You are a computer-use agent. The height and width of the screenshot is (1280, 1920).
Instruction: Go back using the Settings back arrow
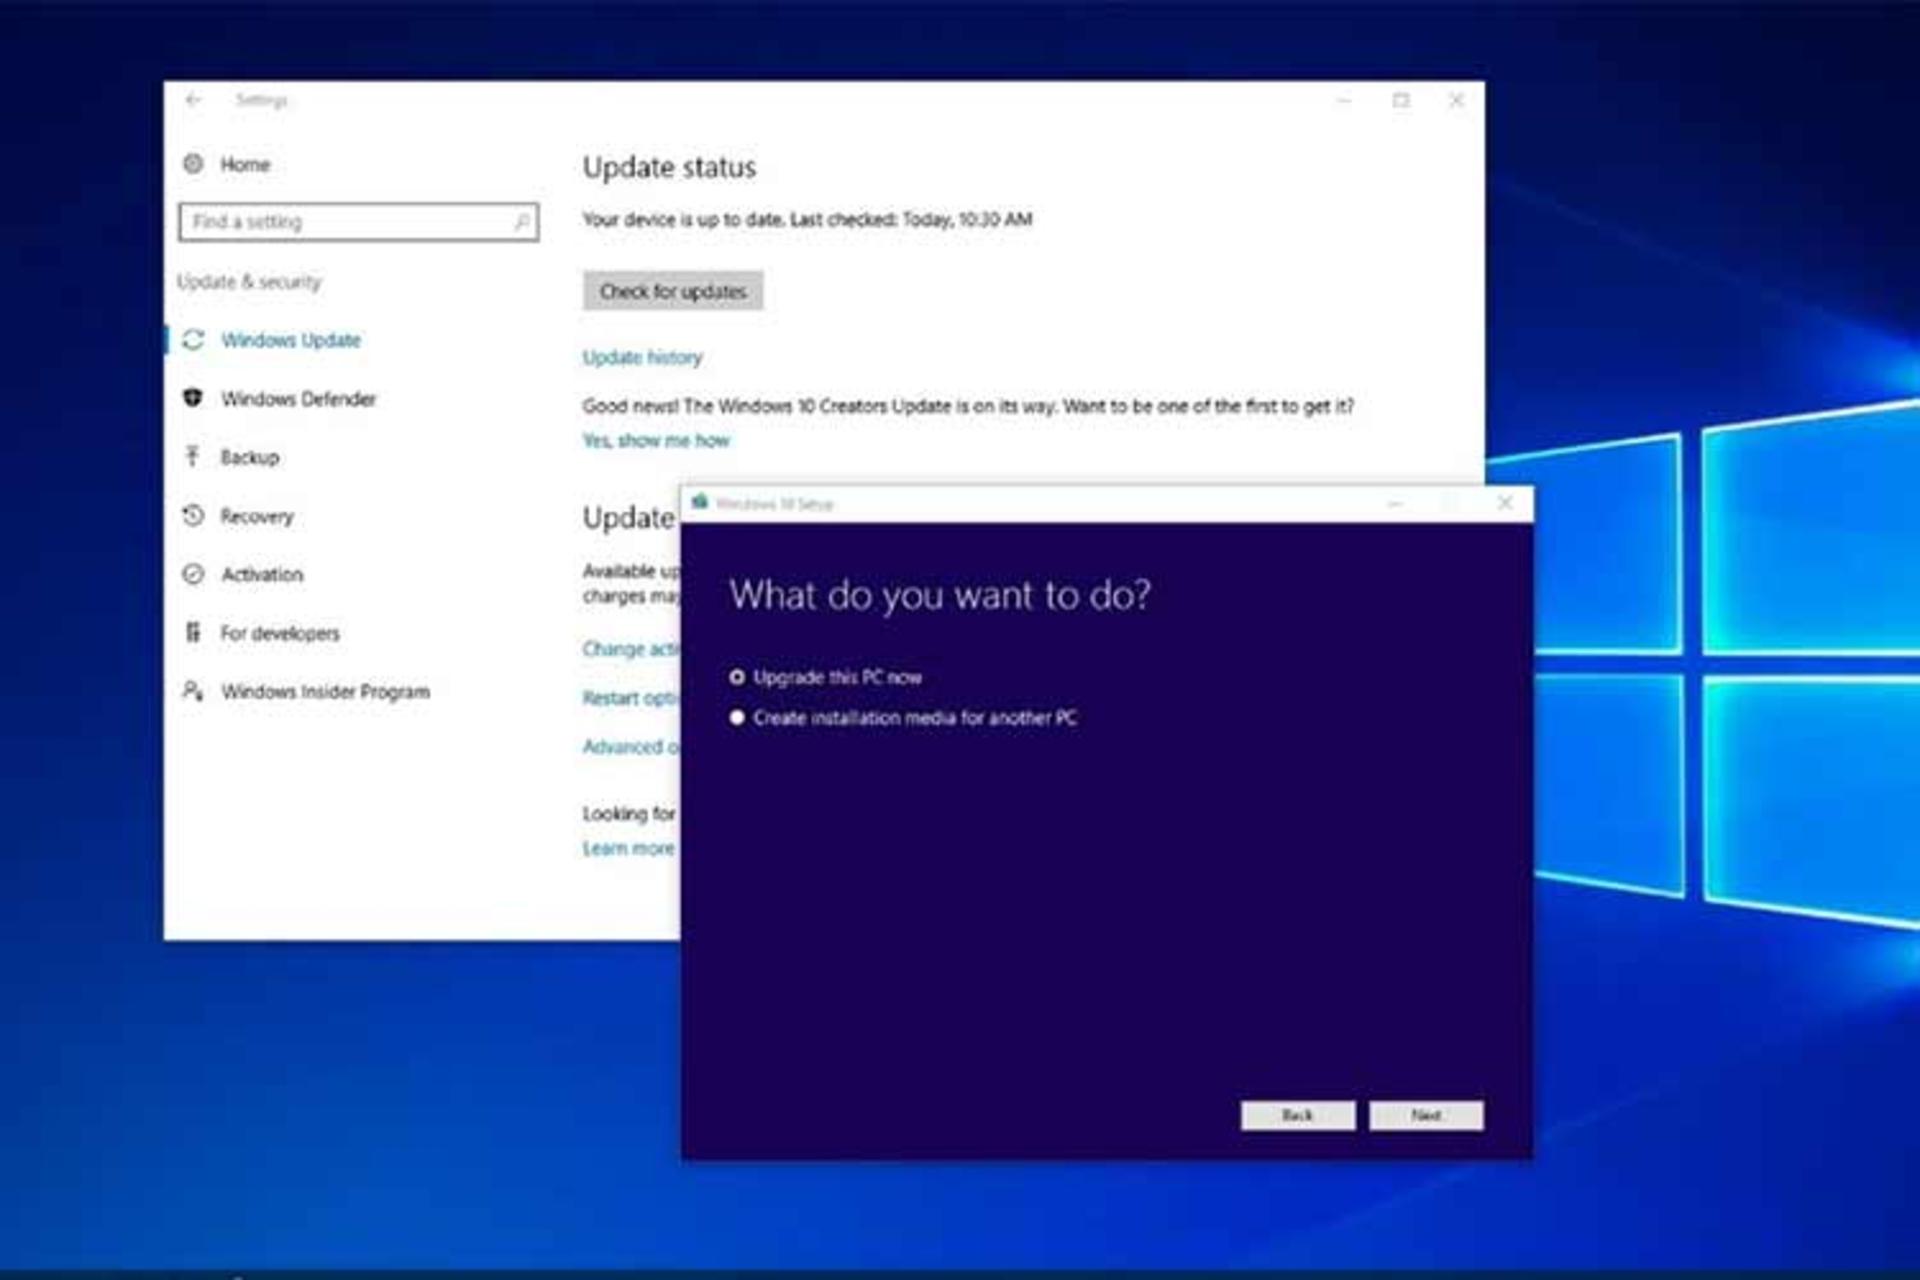(x=193, y=100)
